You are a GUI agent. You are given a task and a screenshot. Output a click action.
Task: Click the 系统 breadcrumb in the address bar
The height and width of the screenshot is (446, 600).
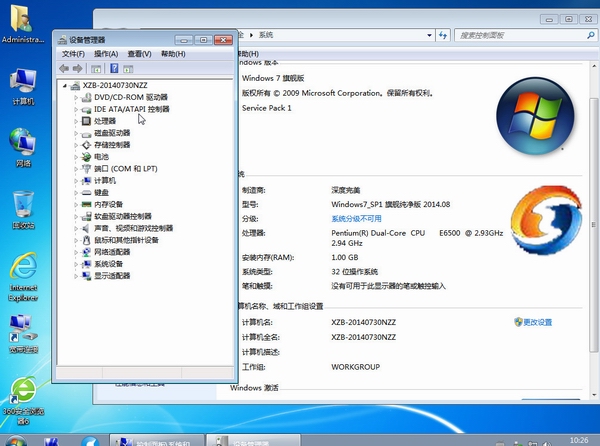(x=266, y=35)
